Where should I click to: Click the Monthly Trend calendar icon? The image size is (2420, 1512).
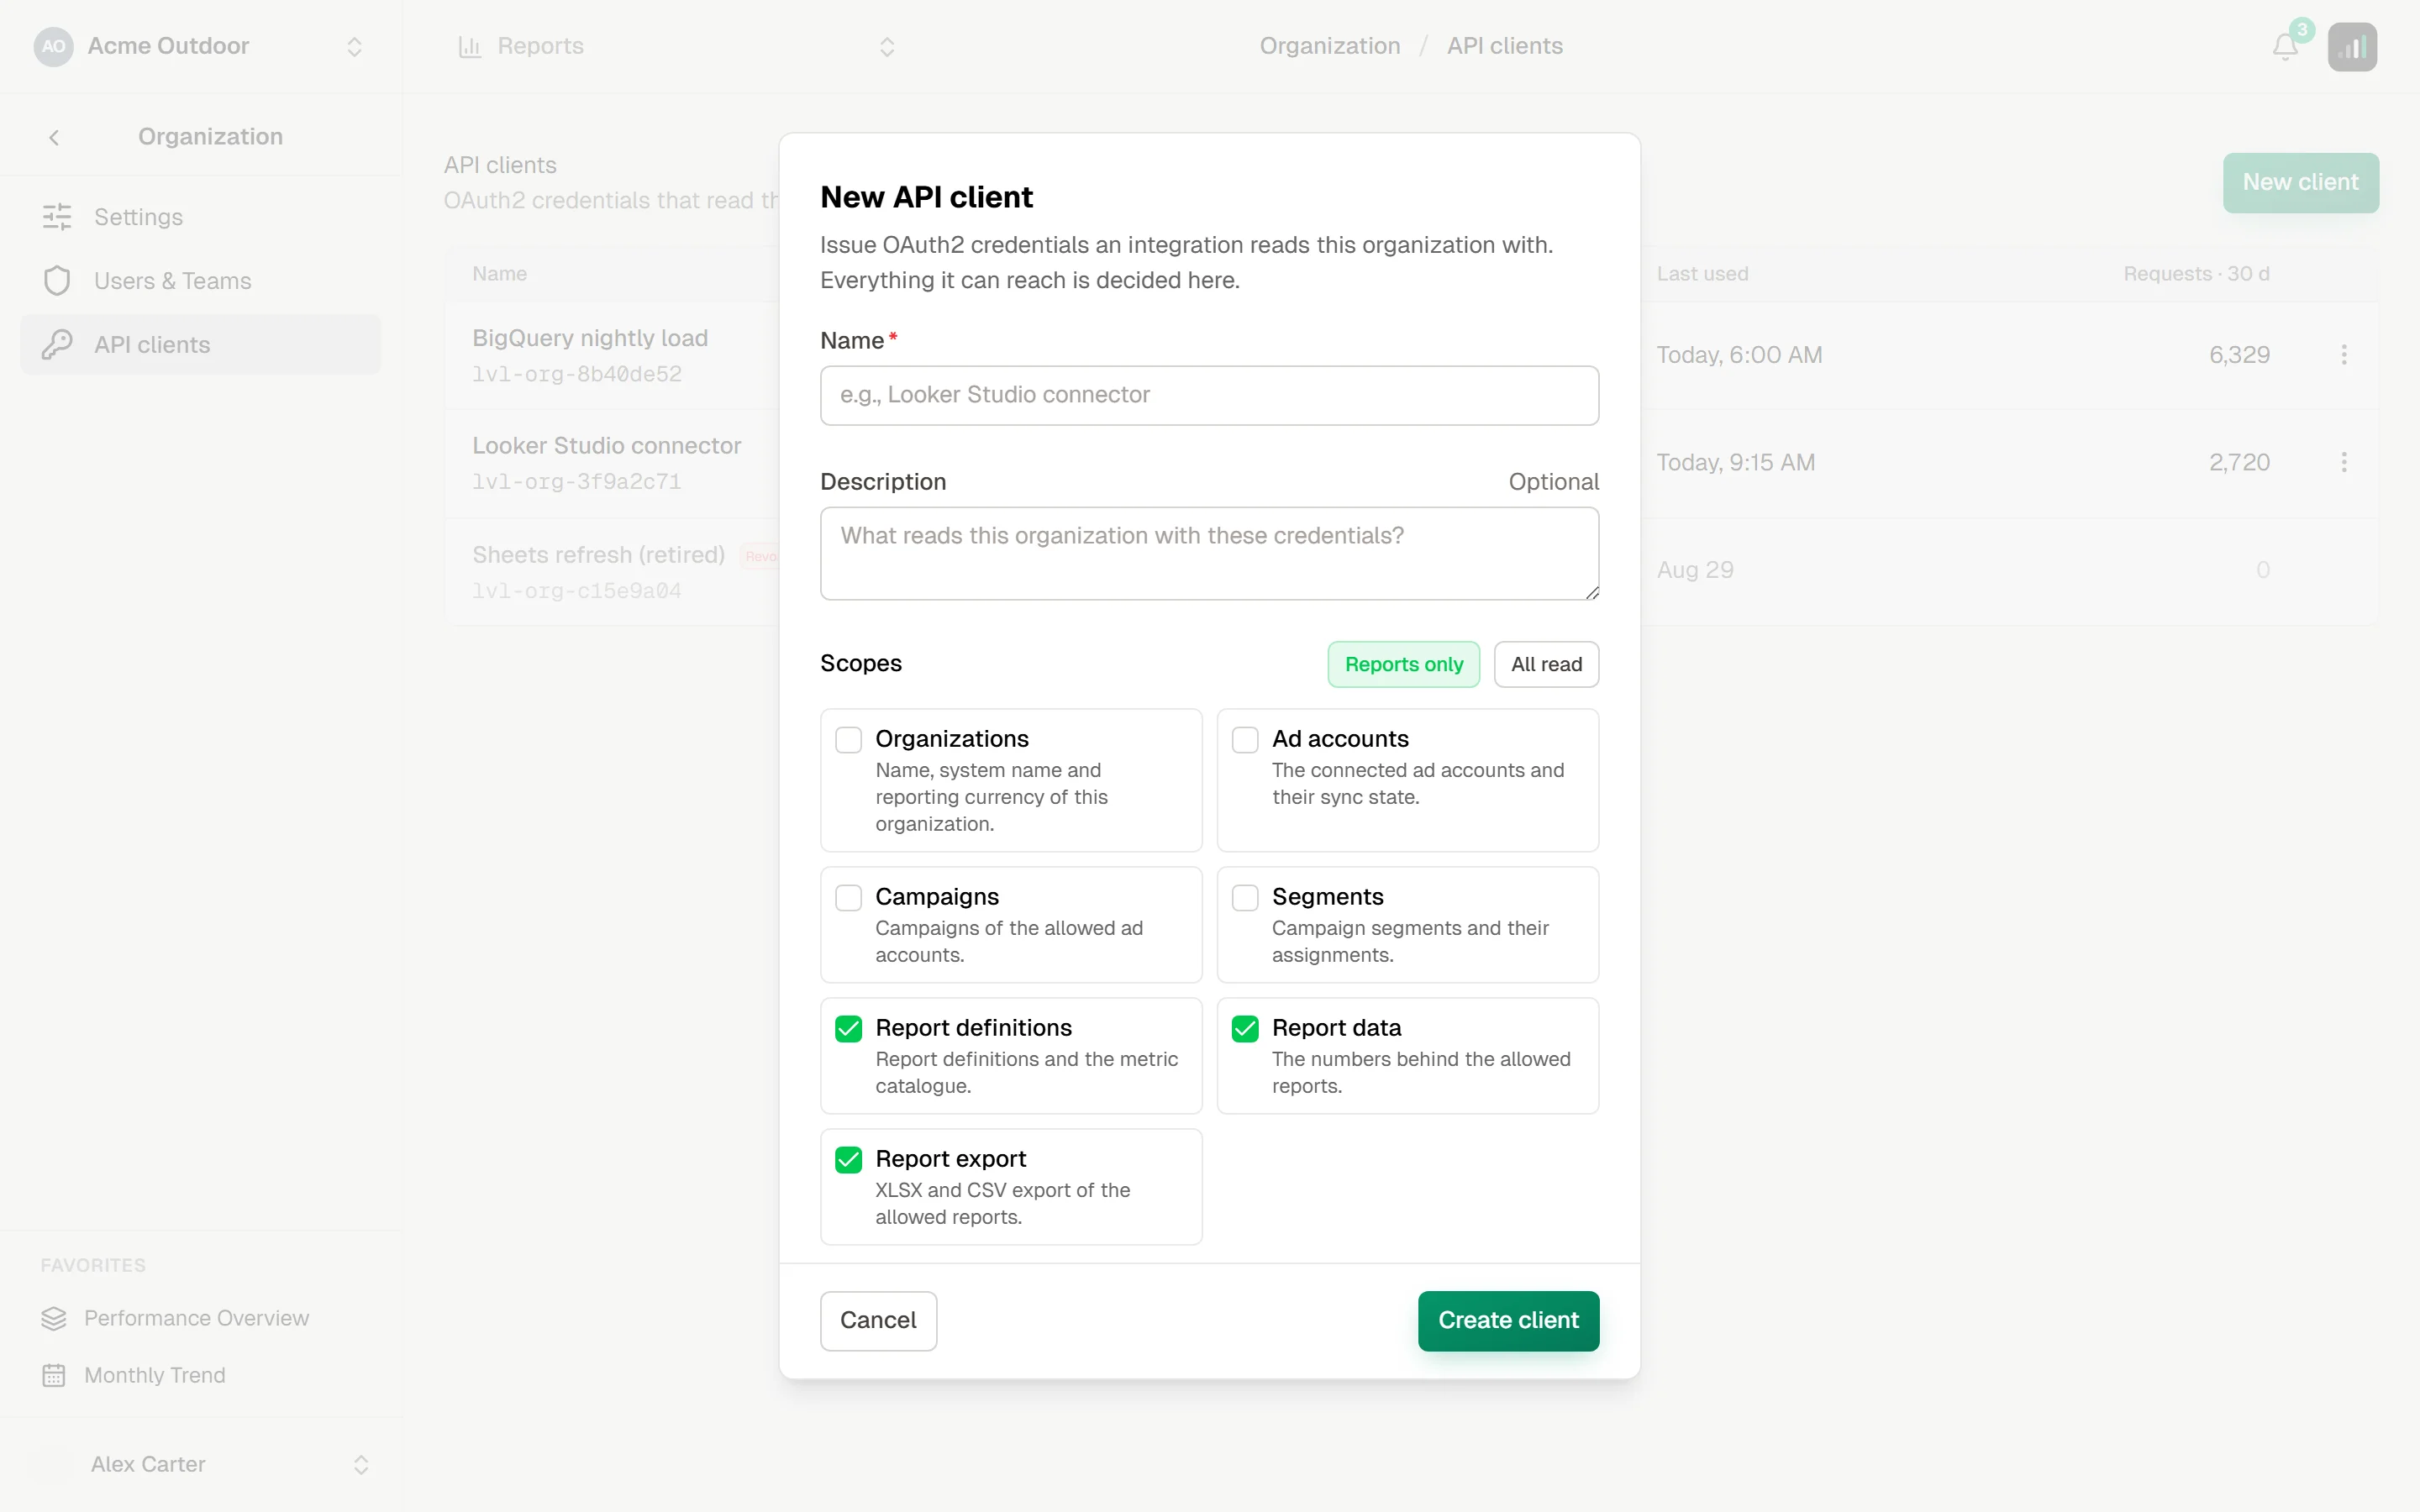click(54, 1375)
